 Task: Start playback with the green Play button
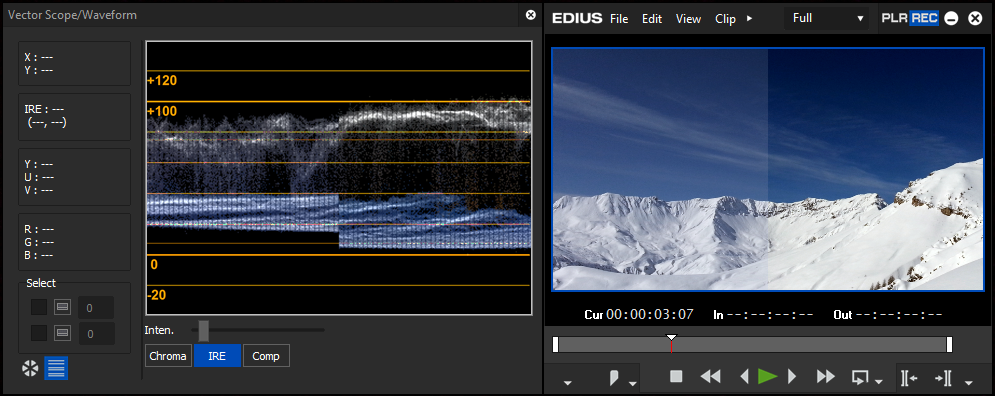click(767, 376)
